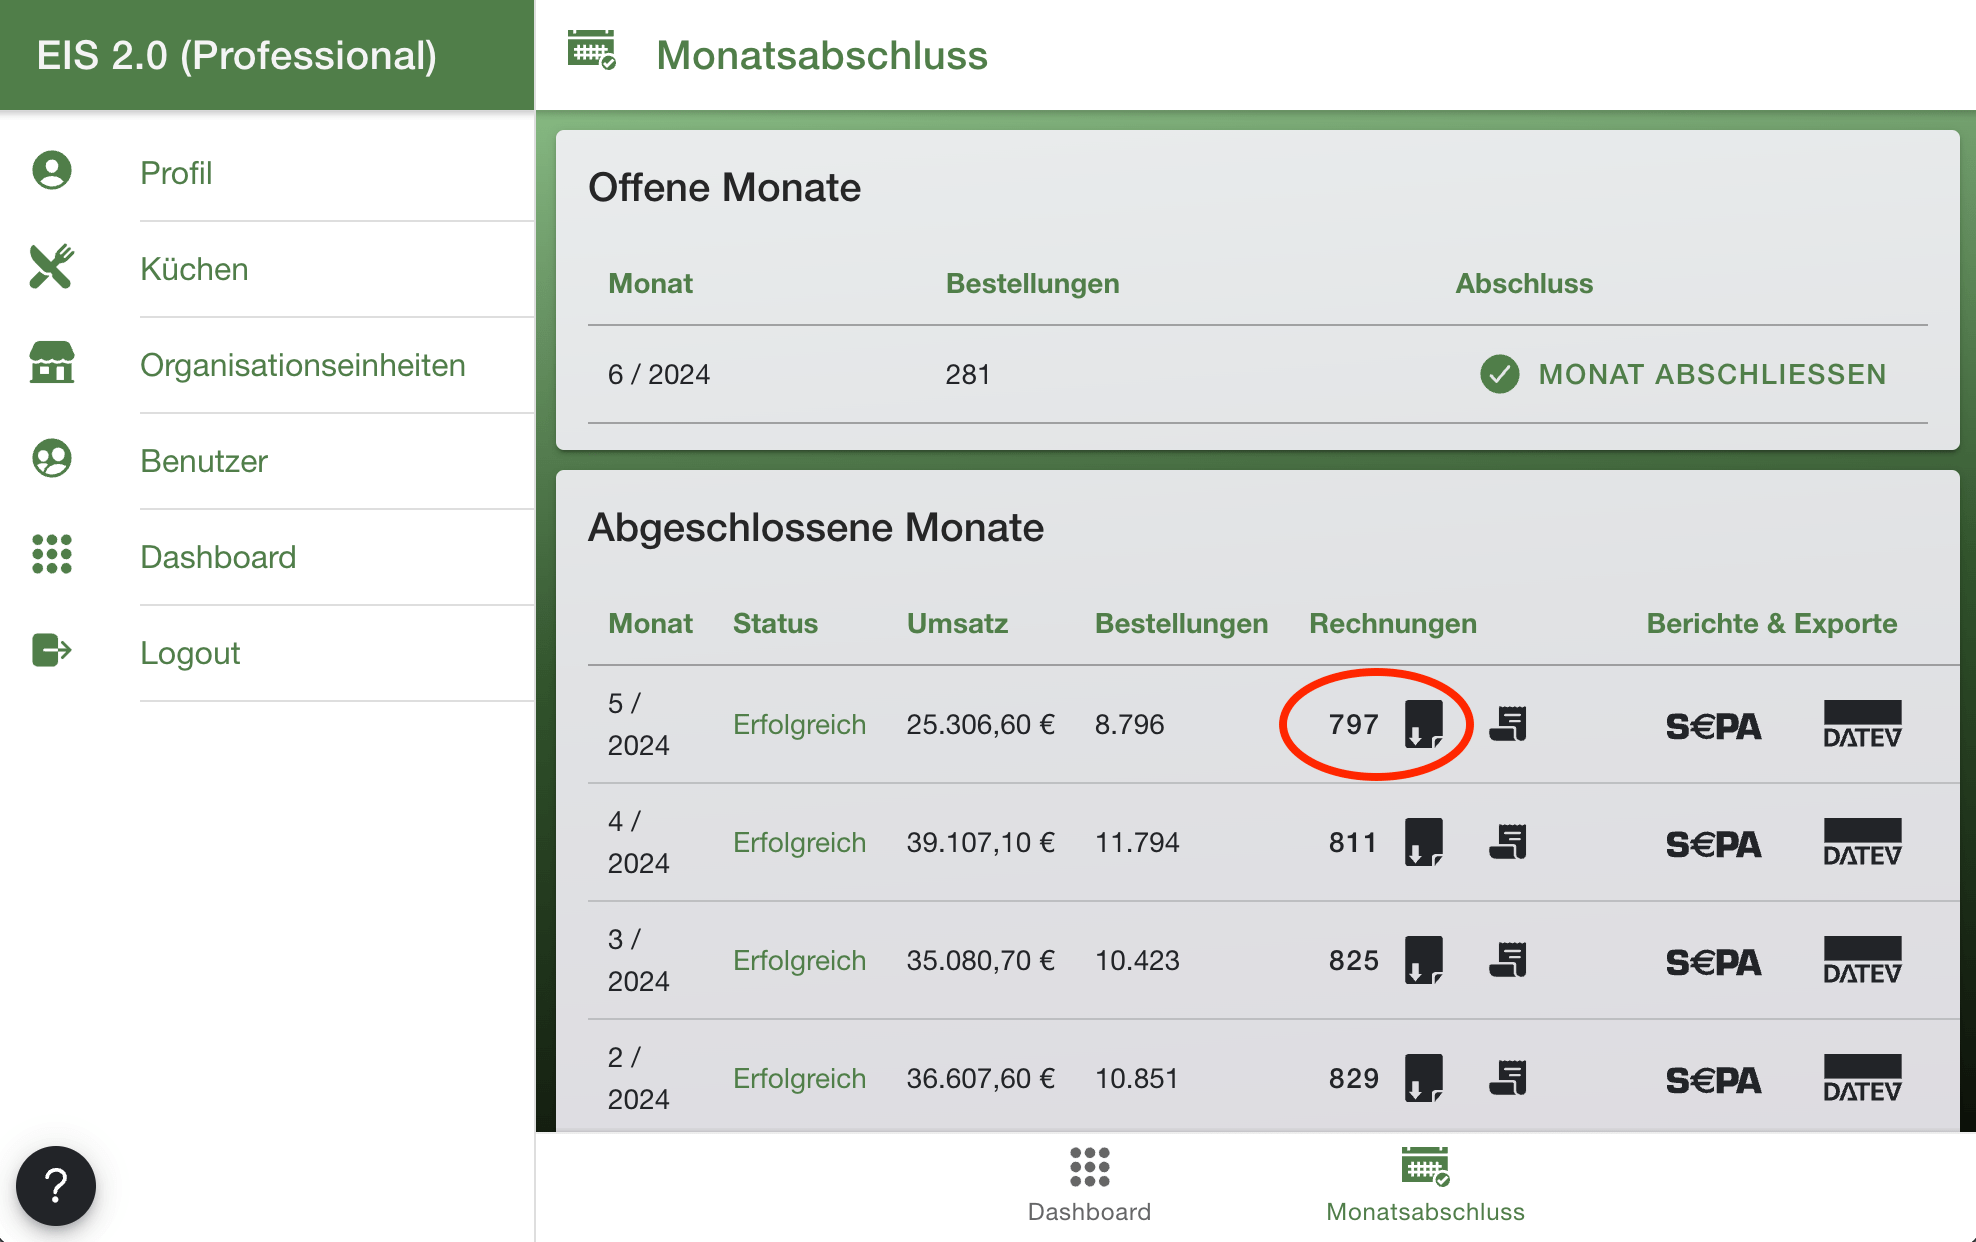
Task: Download invoices for 4 / 2024
Action: 1424,842
